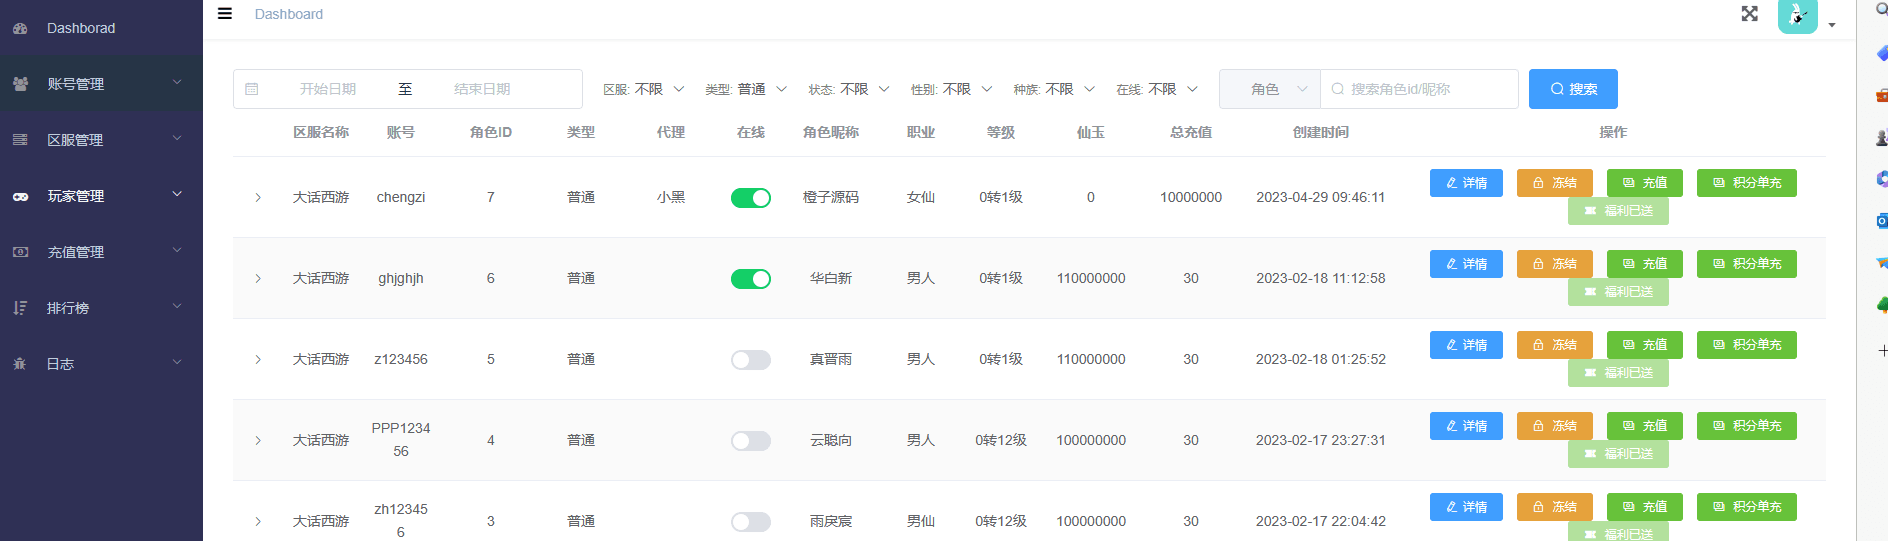The width and height of the screenshot is (1888, 541).
Task: Toggle fullscreen with the expand arrows icon
Action: (x=1749, y=14)
